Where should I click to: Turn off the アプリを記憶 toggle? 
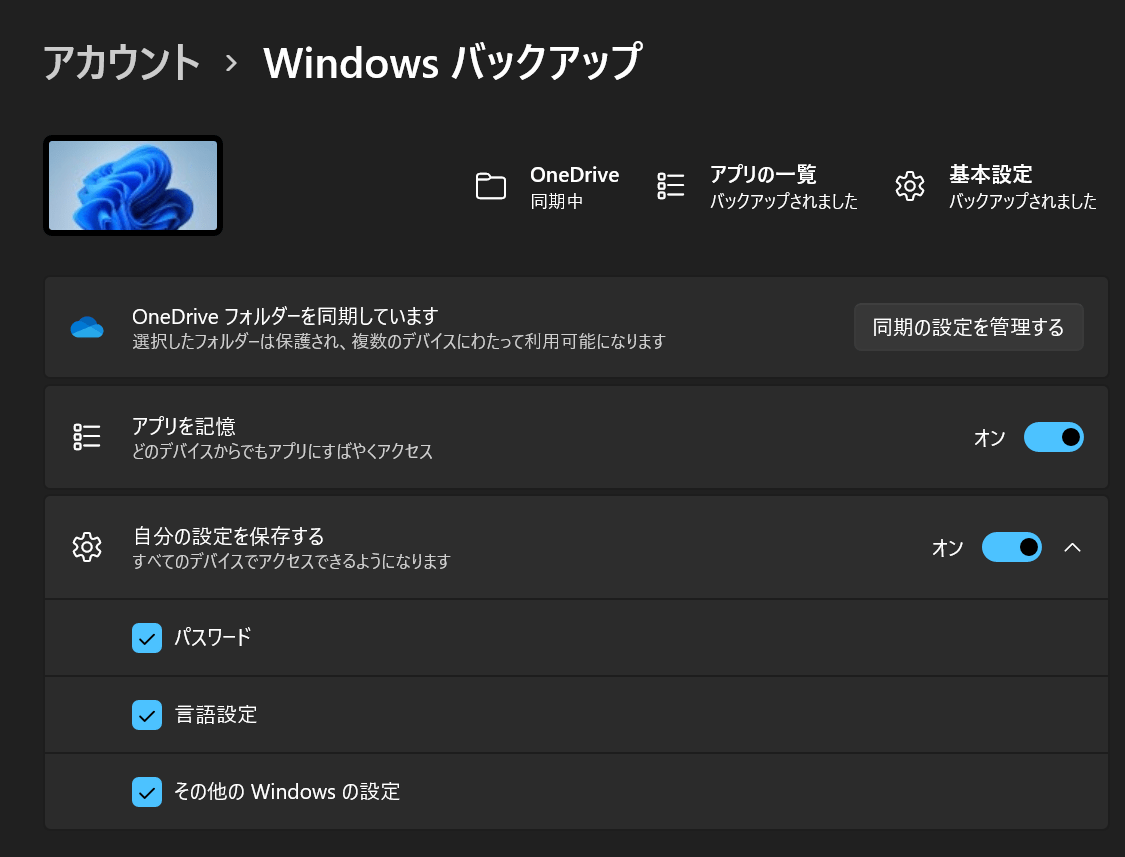click(x=1053, y=437)
